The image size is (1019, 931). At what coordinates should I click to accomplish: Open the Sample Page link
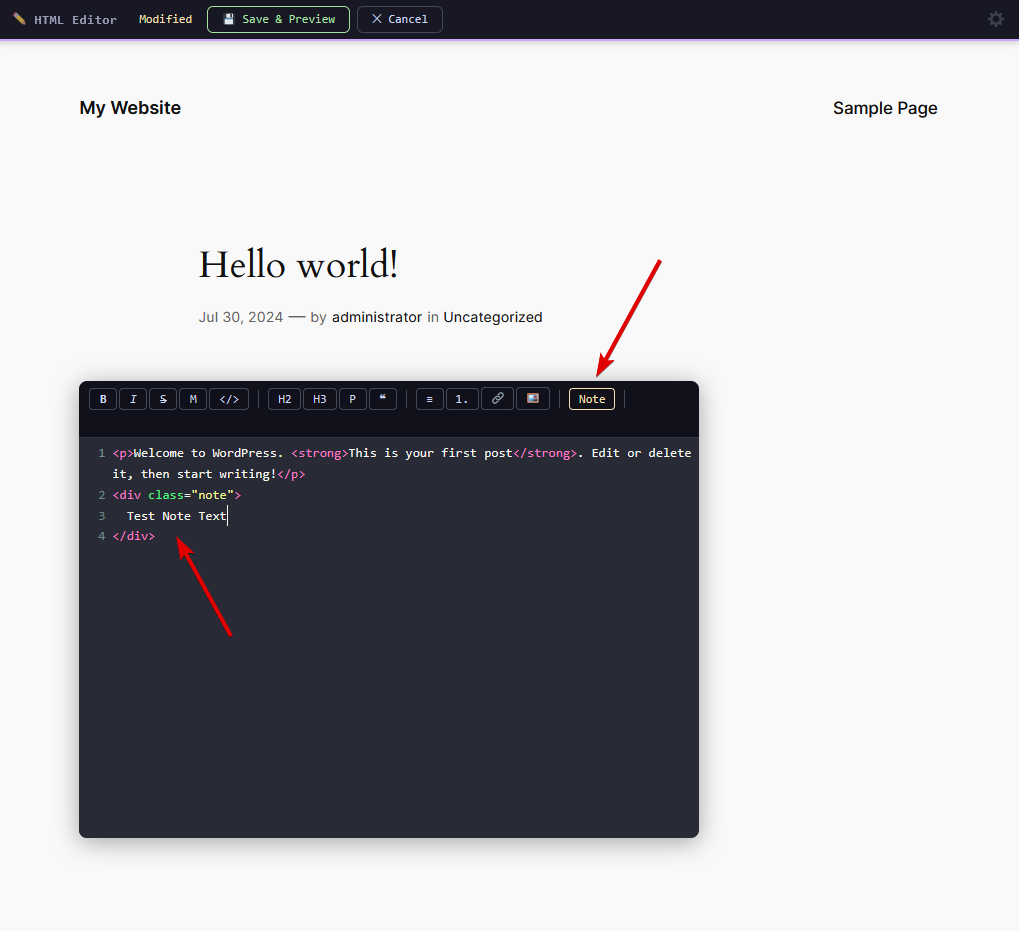884,108
